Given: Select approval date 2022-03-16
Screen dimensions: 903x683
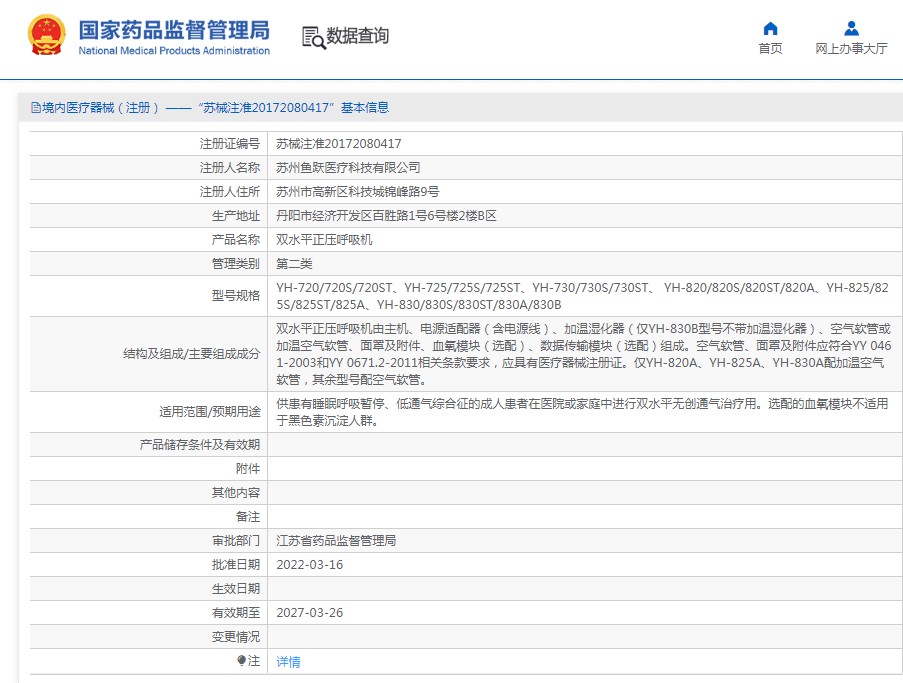Looking at the screenshot, I should [310, 565].
